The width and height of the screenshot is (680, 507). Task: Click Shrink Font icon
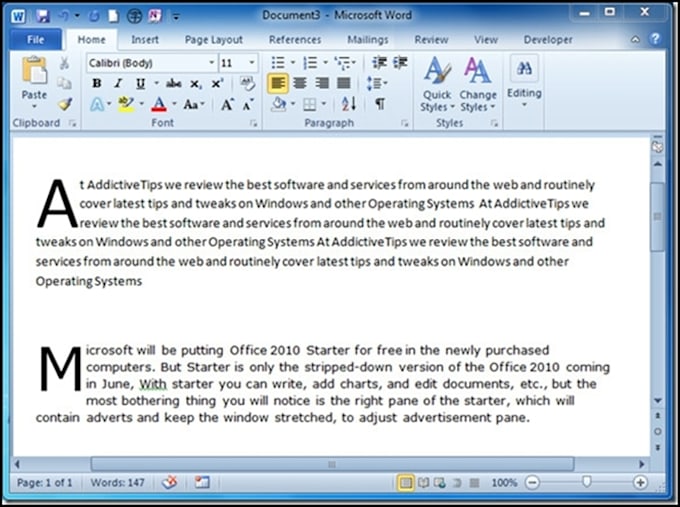[x=248, y=104]
